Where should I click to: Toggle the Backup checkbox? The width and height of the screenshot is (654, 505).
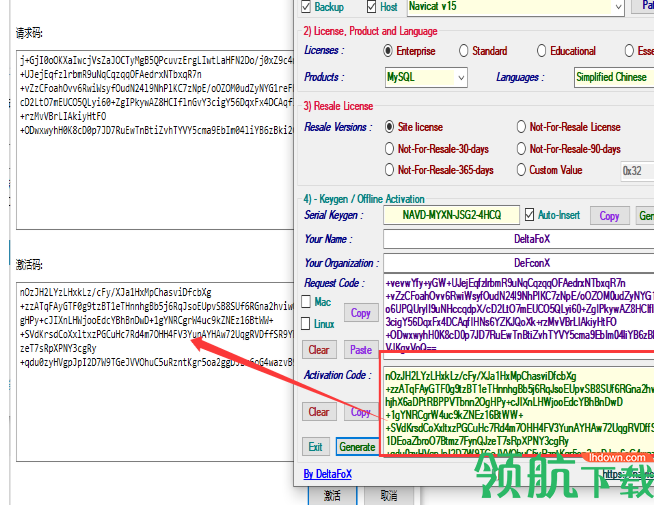306,7
